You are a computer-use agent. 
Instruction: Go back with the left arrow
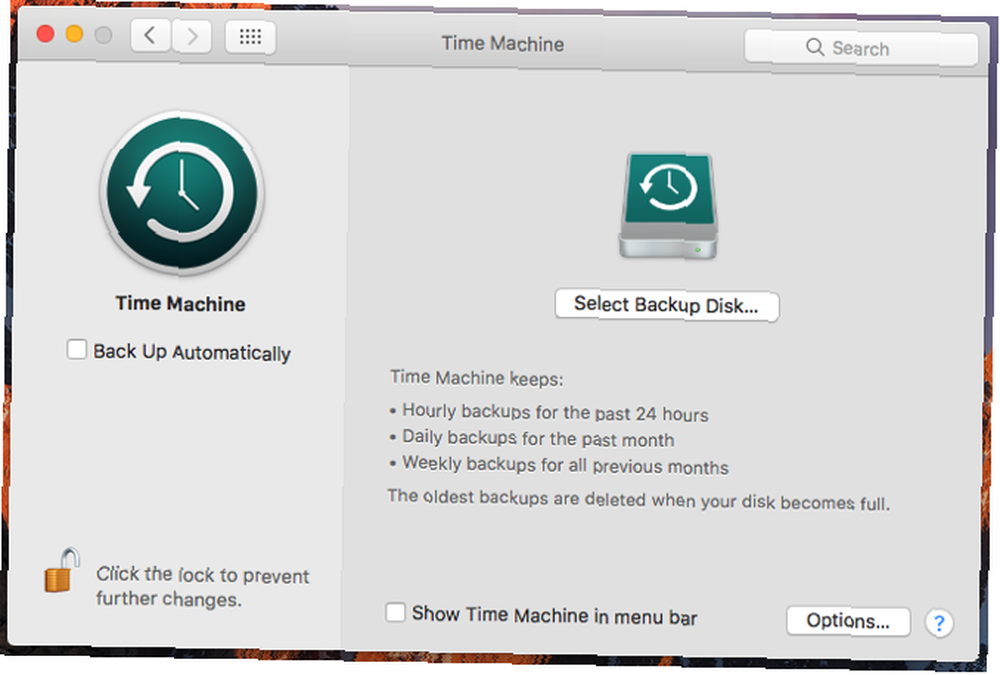tap(151, 35)
